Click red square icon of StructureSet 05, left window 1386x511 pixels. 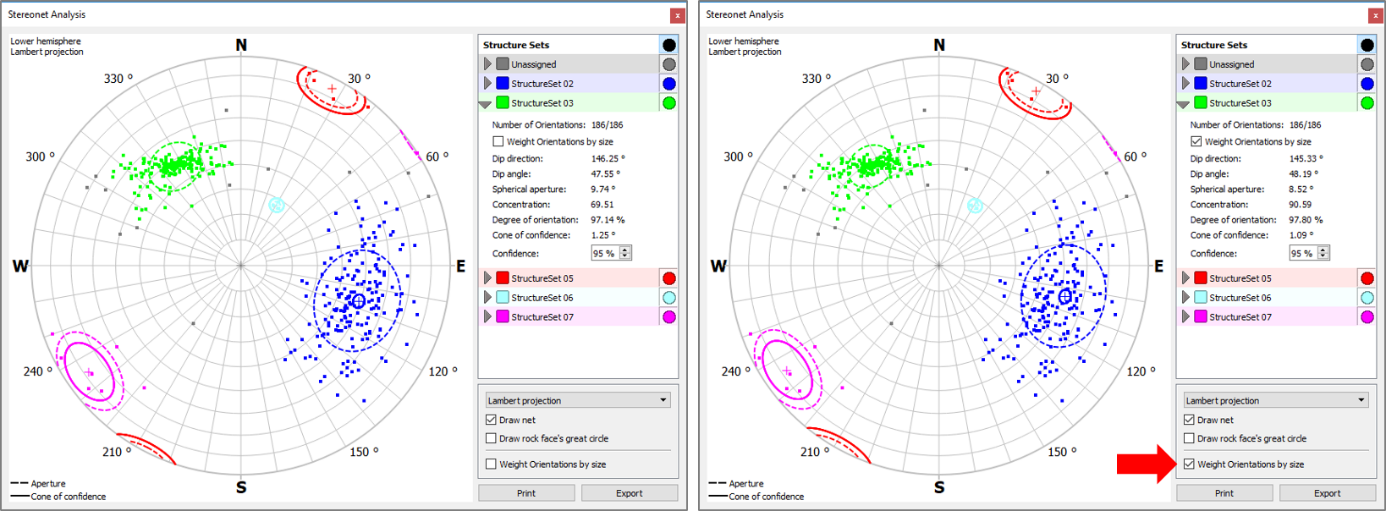[x=502, y=278]
